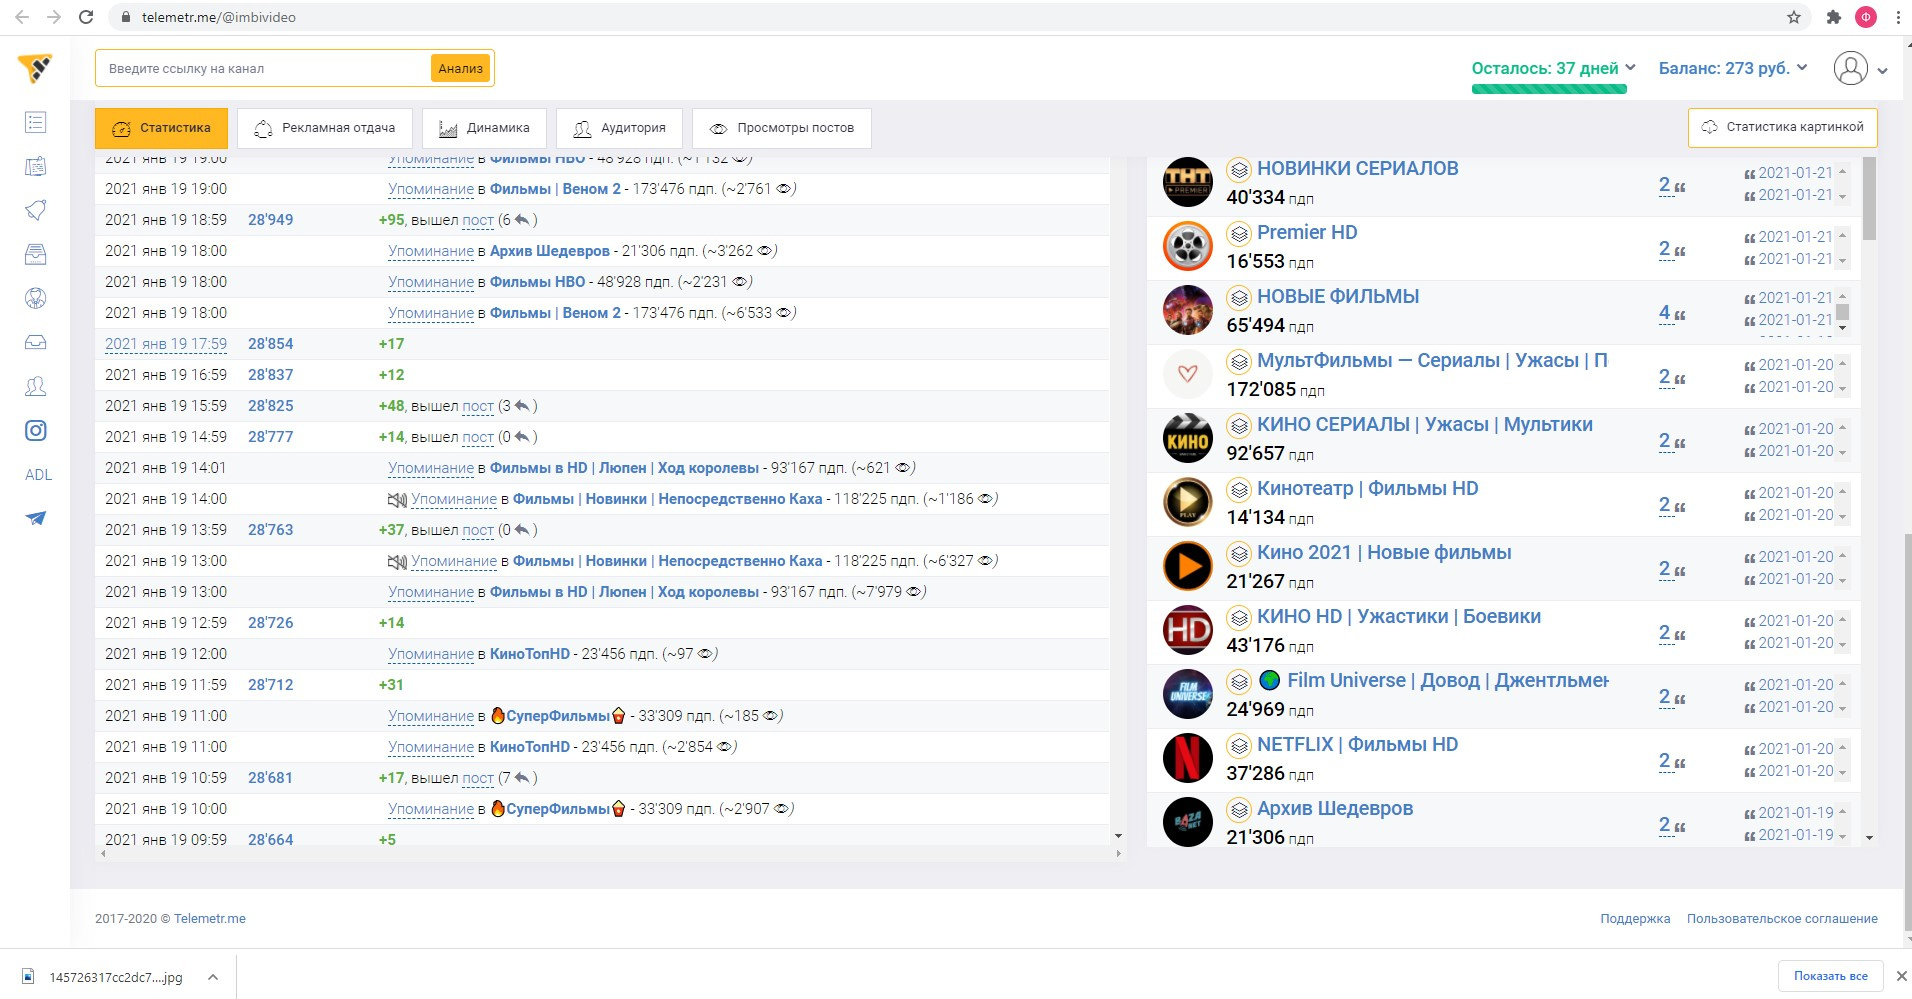Click 'Показать все' in the downloads bar

1830,976
